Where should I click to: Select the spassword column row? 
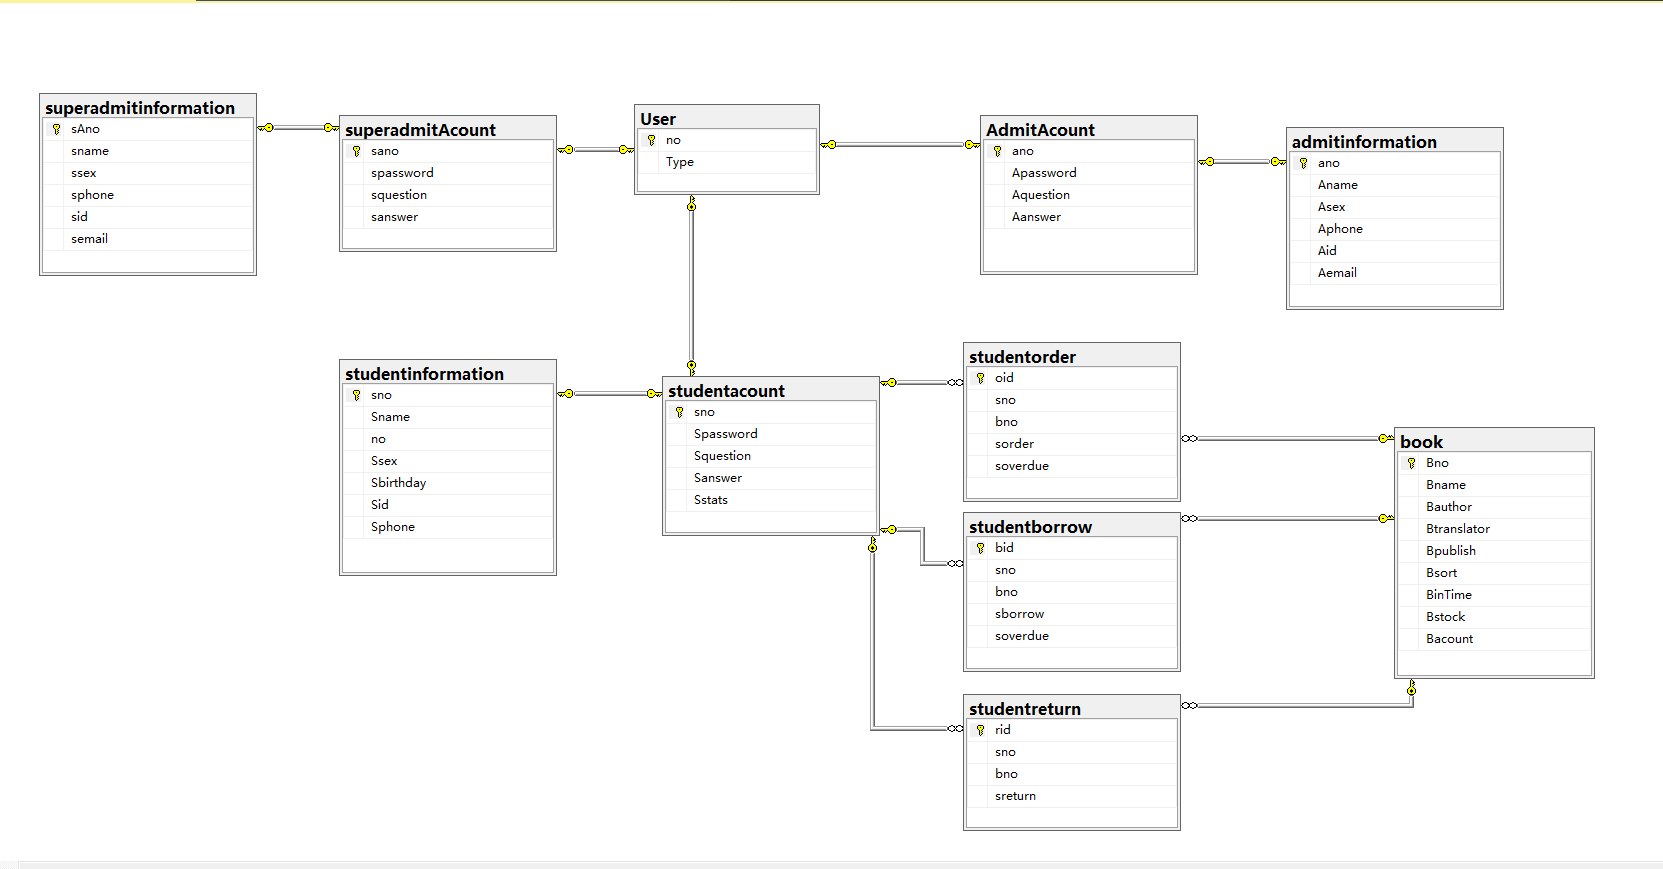pos(448,173)
